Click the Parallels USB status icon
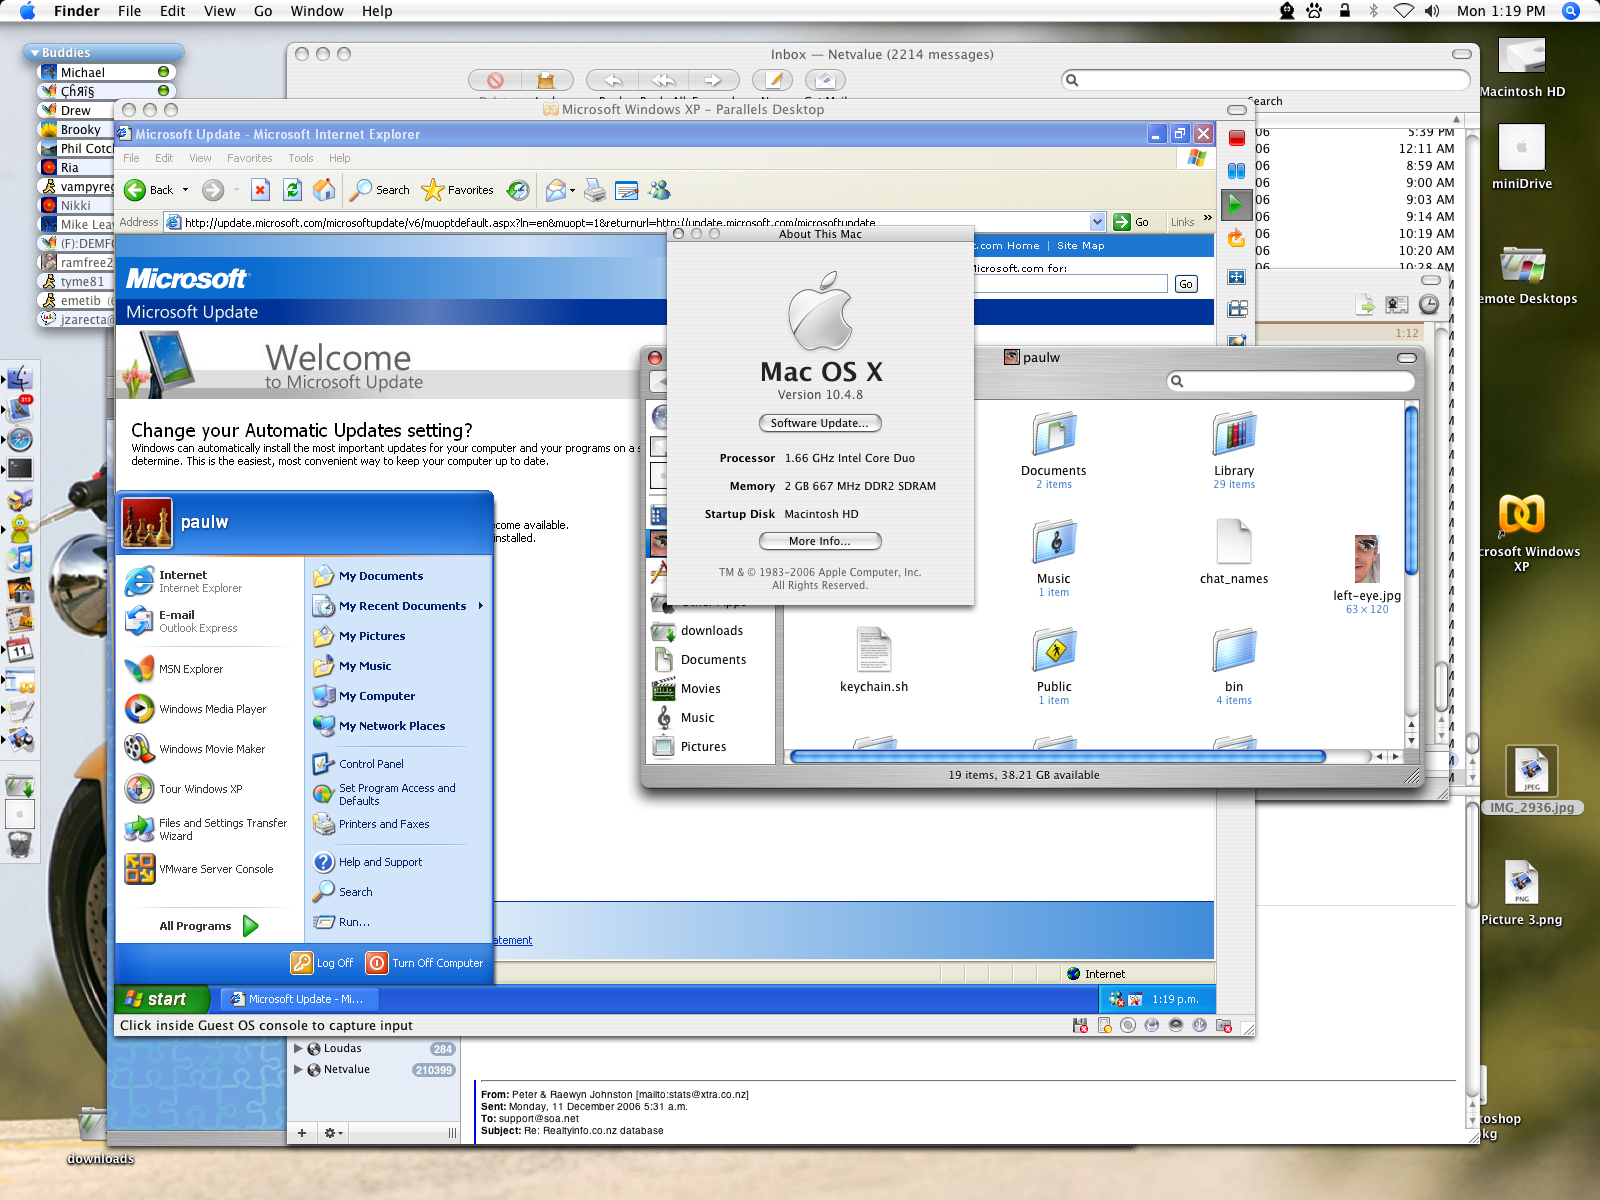 click(x=1200, y=1025)
